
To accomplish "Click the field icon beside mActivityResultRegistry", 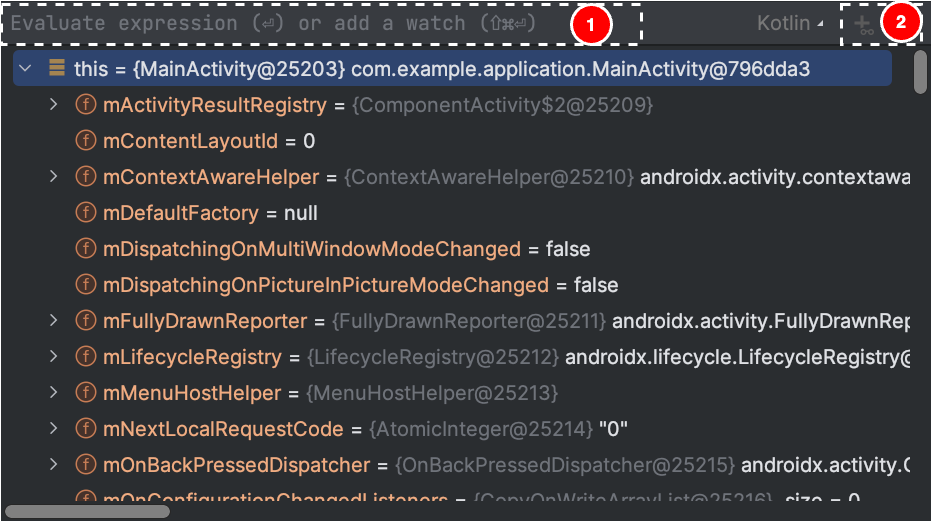I will [x=86, y=105].
